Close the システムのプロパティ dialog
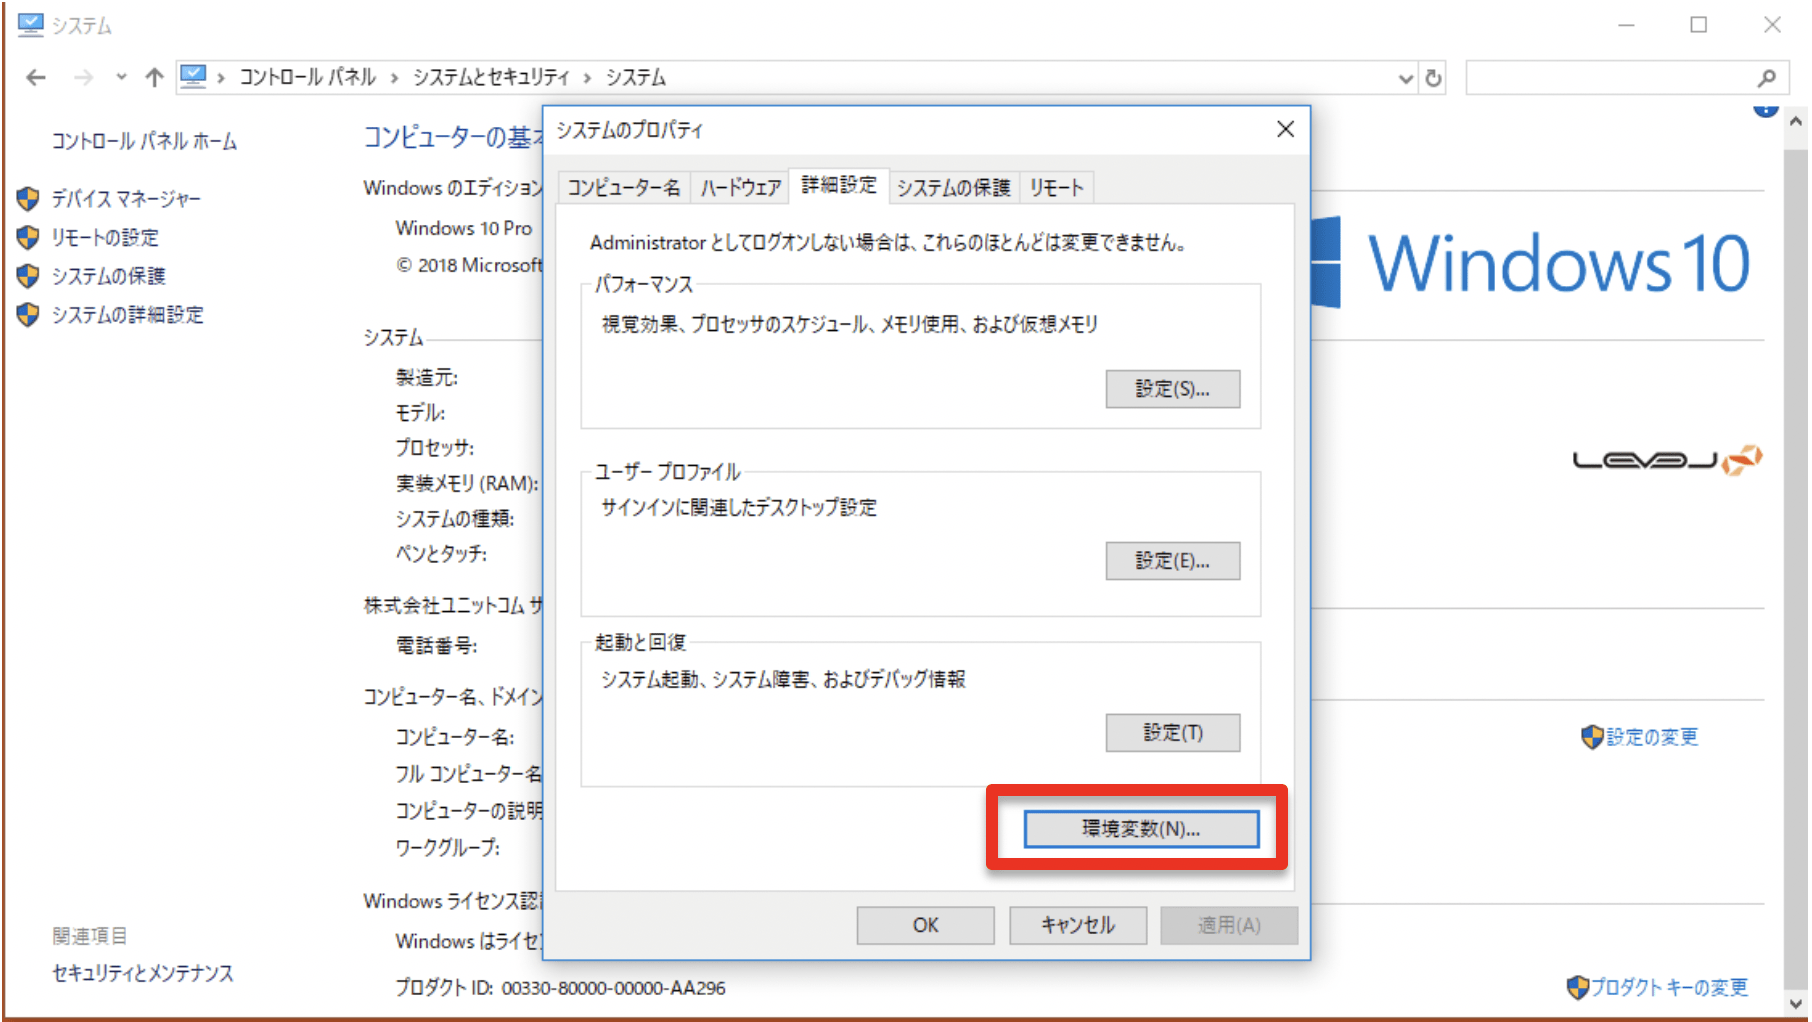 [1286, 129]
